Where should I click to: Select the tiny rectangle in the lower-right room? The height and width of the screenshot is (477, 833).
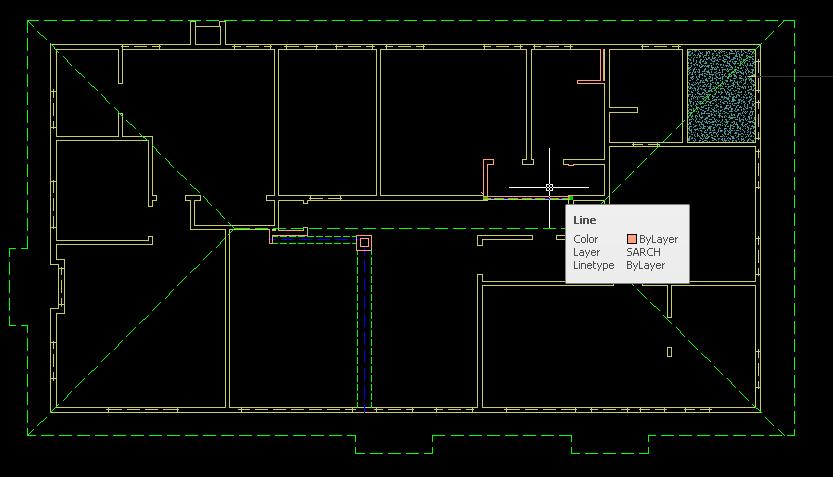pos(669,352)
